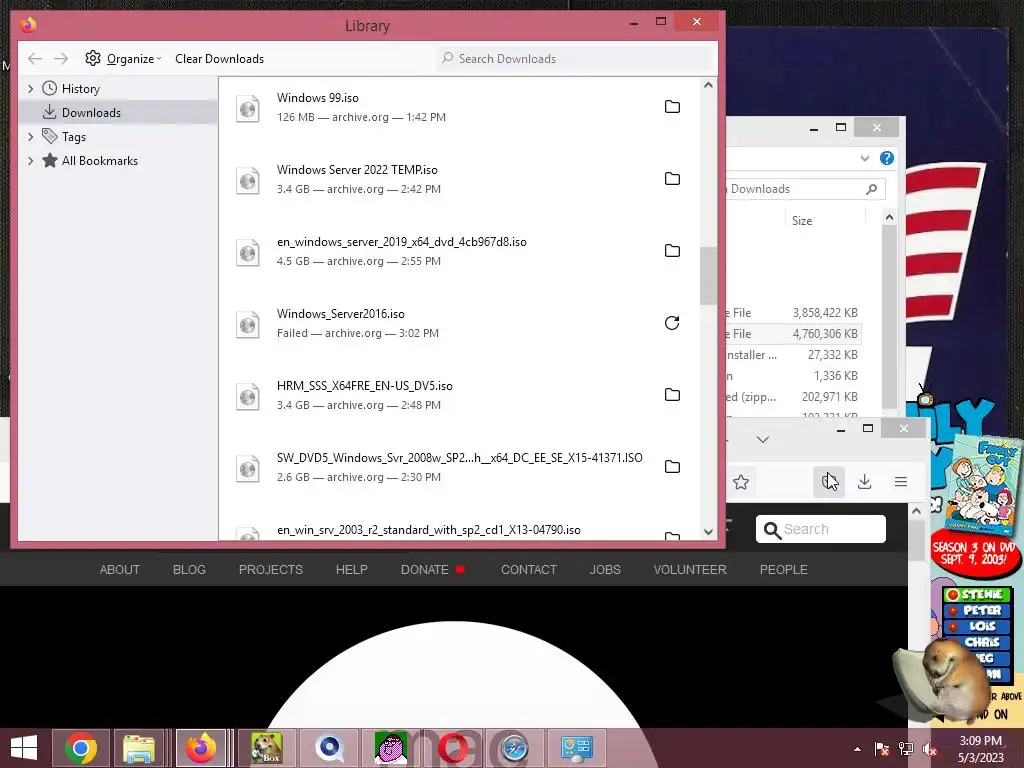Open the PROJECTS link

270,569
